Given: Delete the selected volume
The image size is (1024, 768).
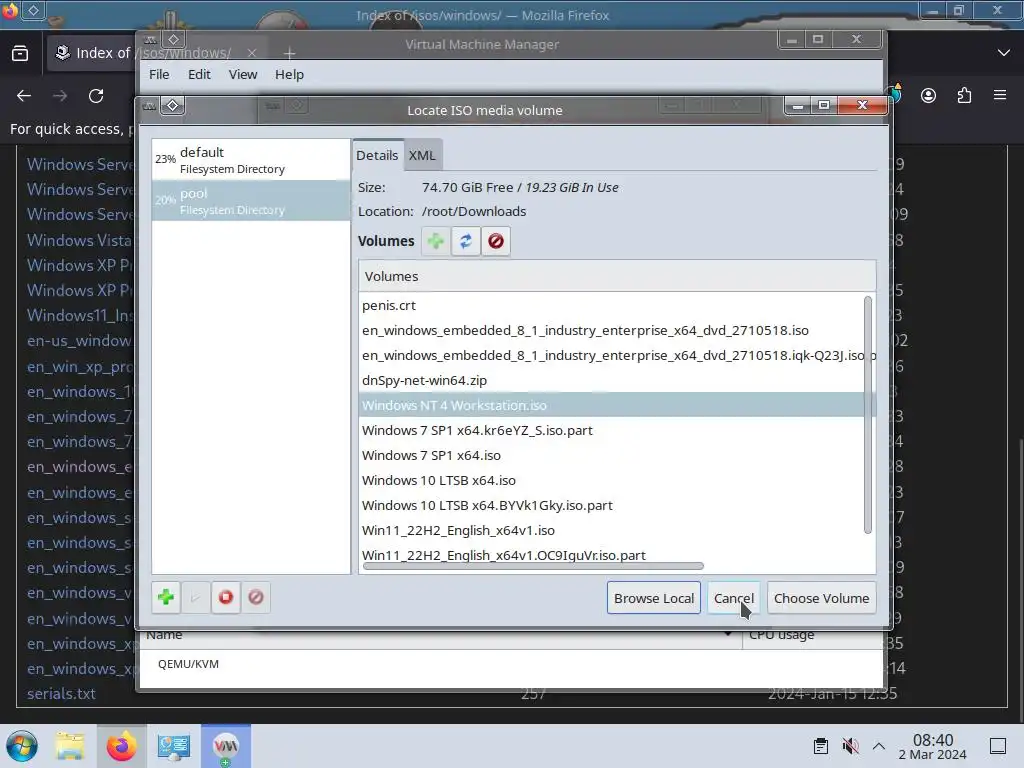Looking at the screenshot, I should coord(496,241).
